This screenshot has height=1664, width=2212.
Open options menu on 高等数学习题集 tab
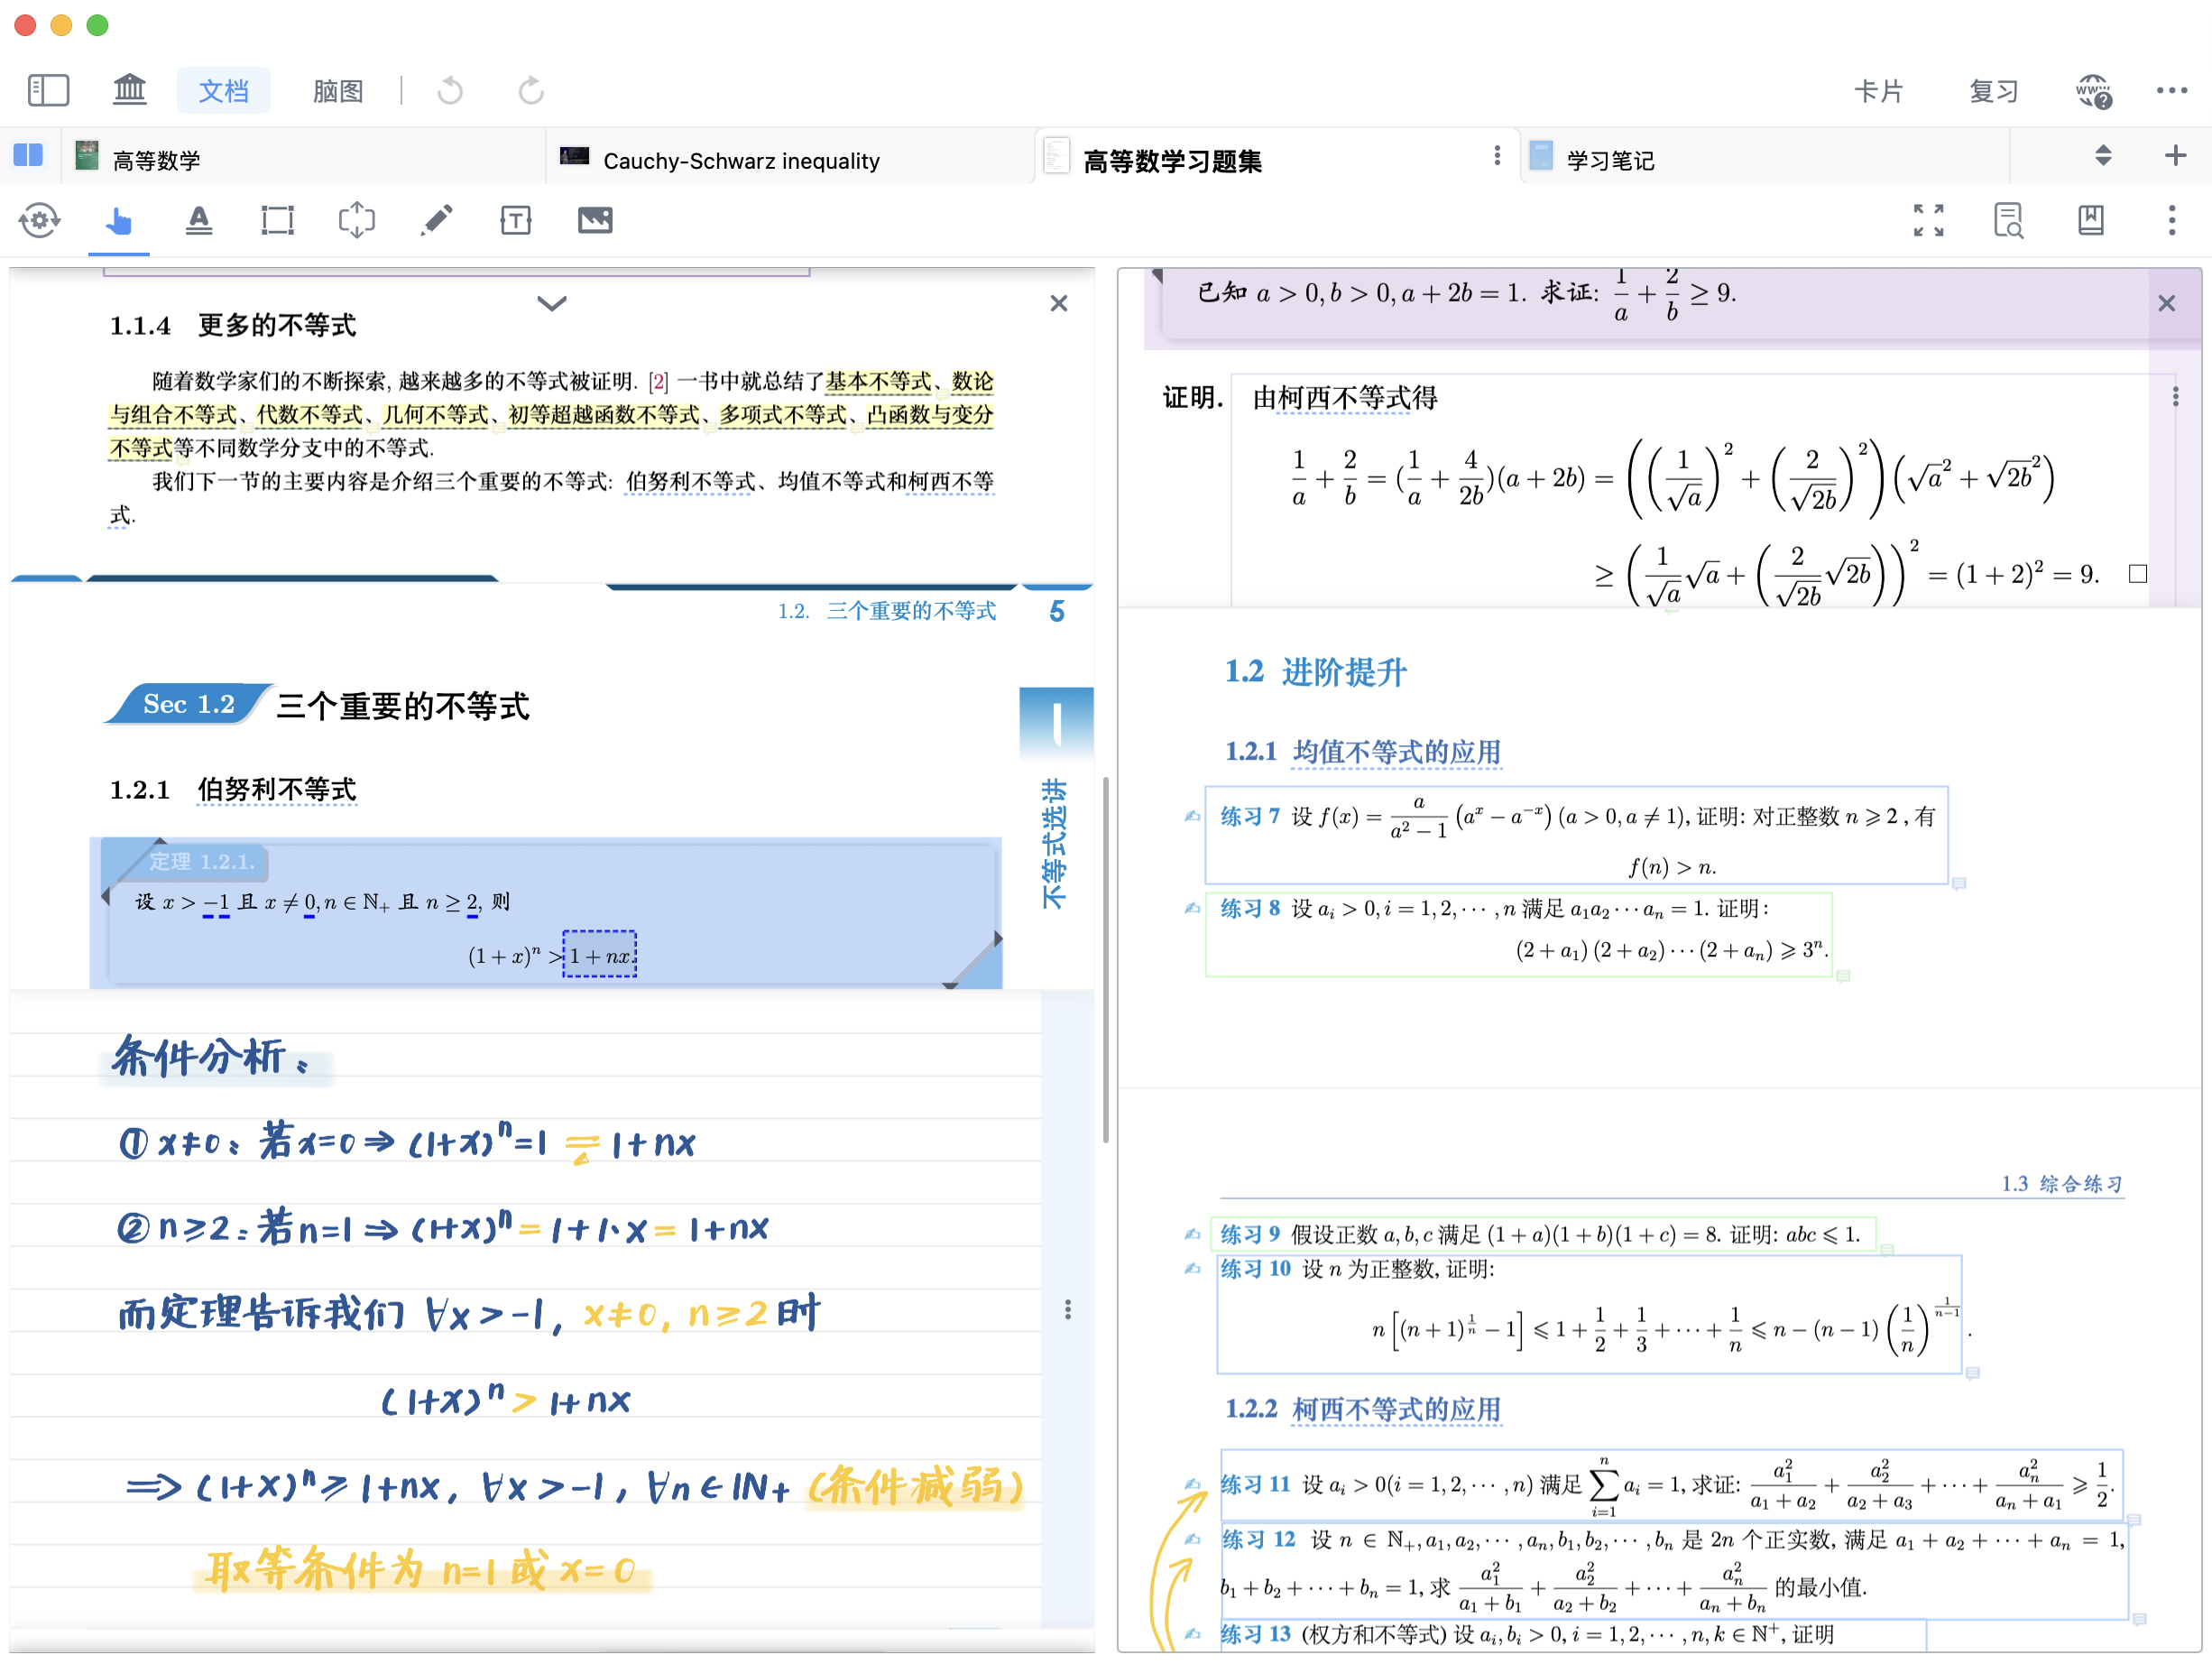click(x=1496, y=156)
